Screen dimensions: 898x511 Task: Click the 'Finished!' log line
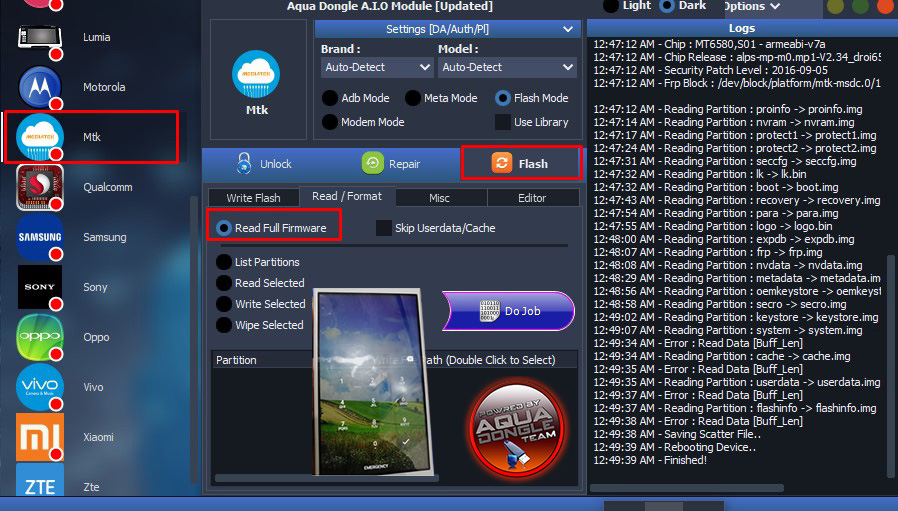coord(650,460)
